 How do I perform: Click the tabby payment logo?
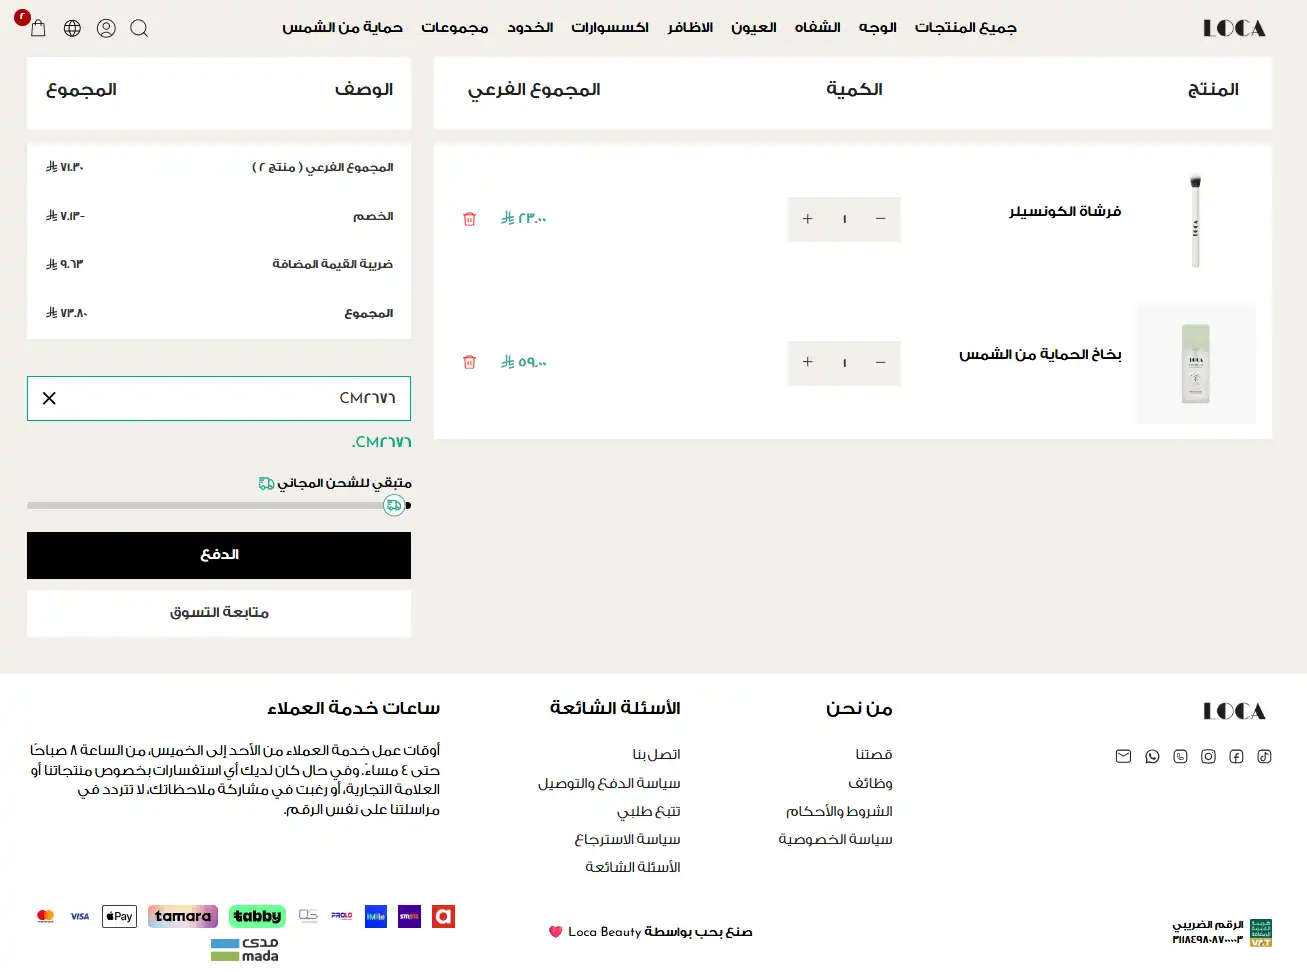(x=257, y=916)
